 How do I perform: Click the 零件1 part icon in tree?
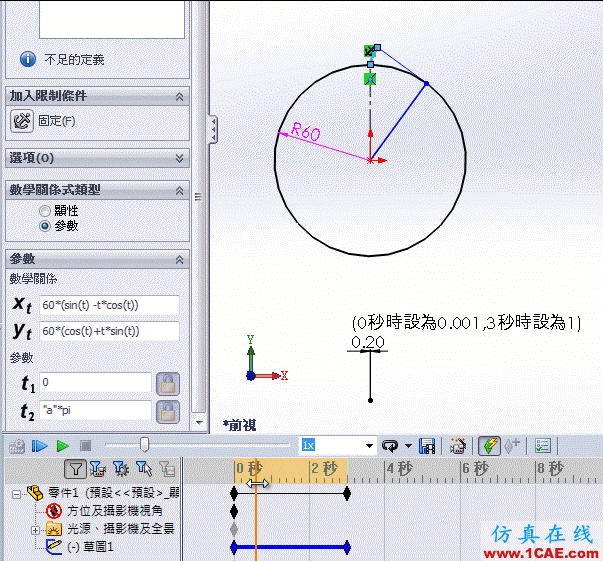point(35,493)
